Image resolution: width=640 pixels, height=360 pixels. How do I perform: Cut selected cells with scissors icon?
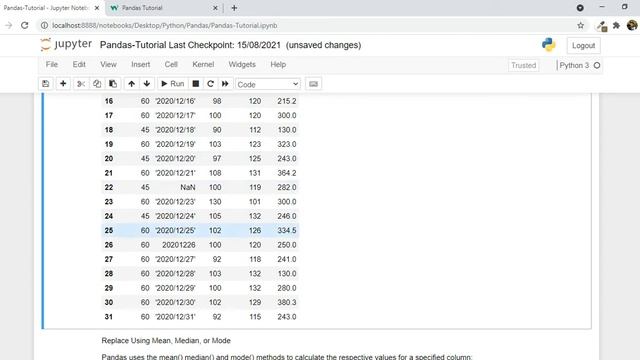(x=81, y=84)
